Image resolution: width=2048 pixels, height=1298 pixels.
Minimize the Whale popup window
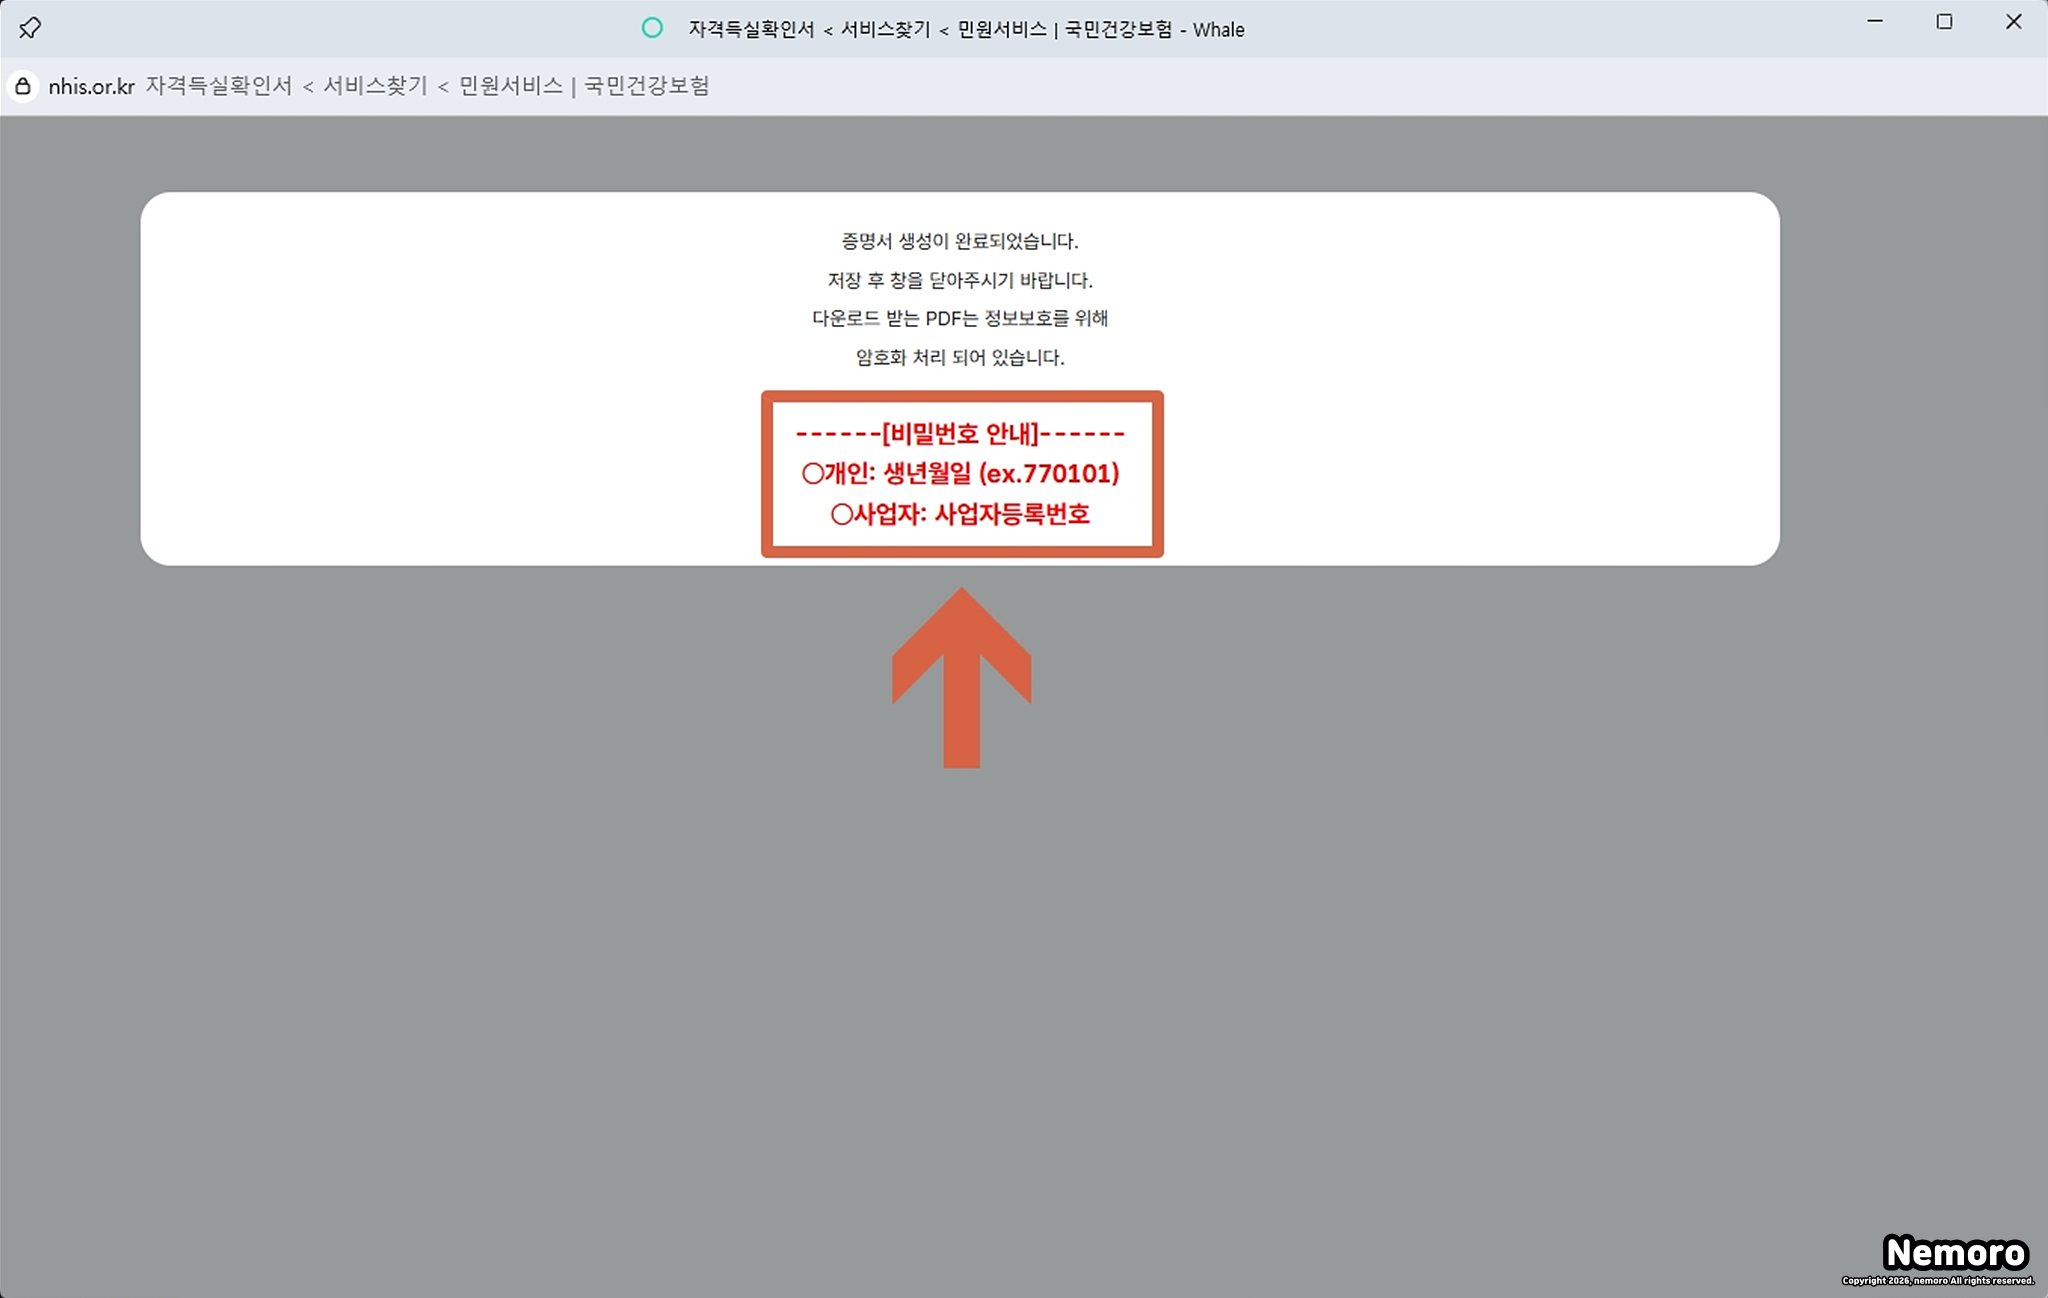click(1875, 22)
